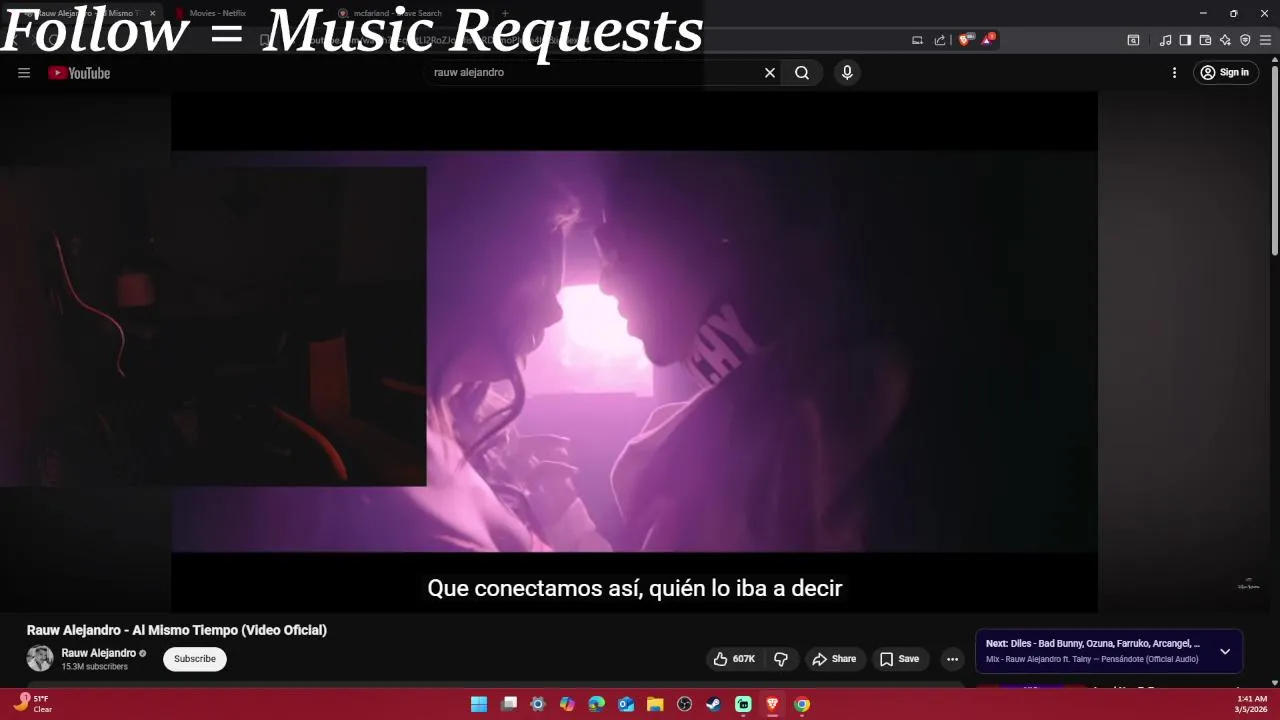The width and height of the screenshot is (1280, 720).
Task: Save the video to a playlist
Action: pyautogui.click(x=899, y=659)
